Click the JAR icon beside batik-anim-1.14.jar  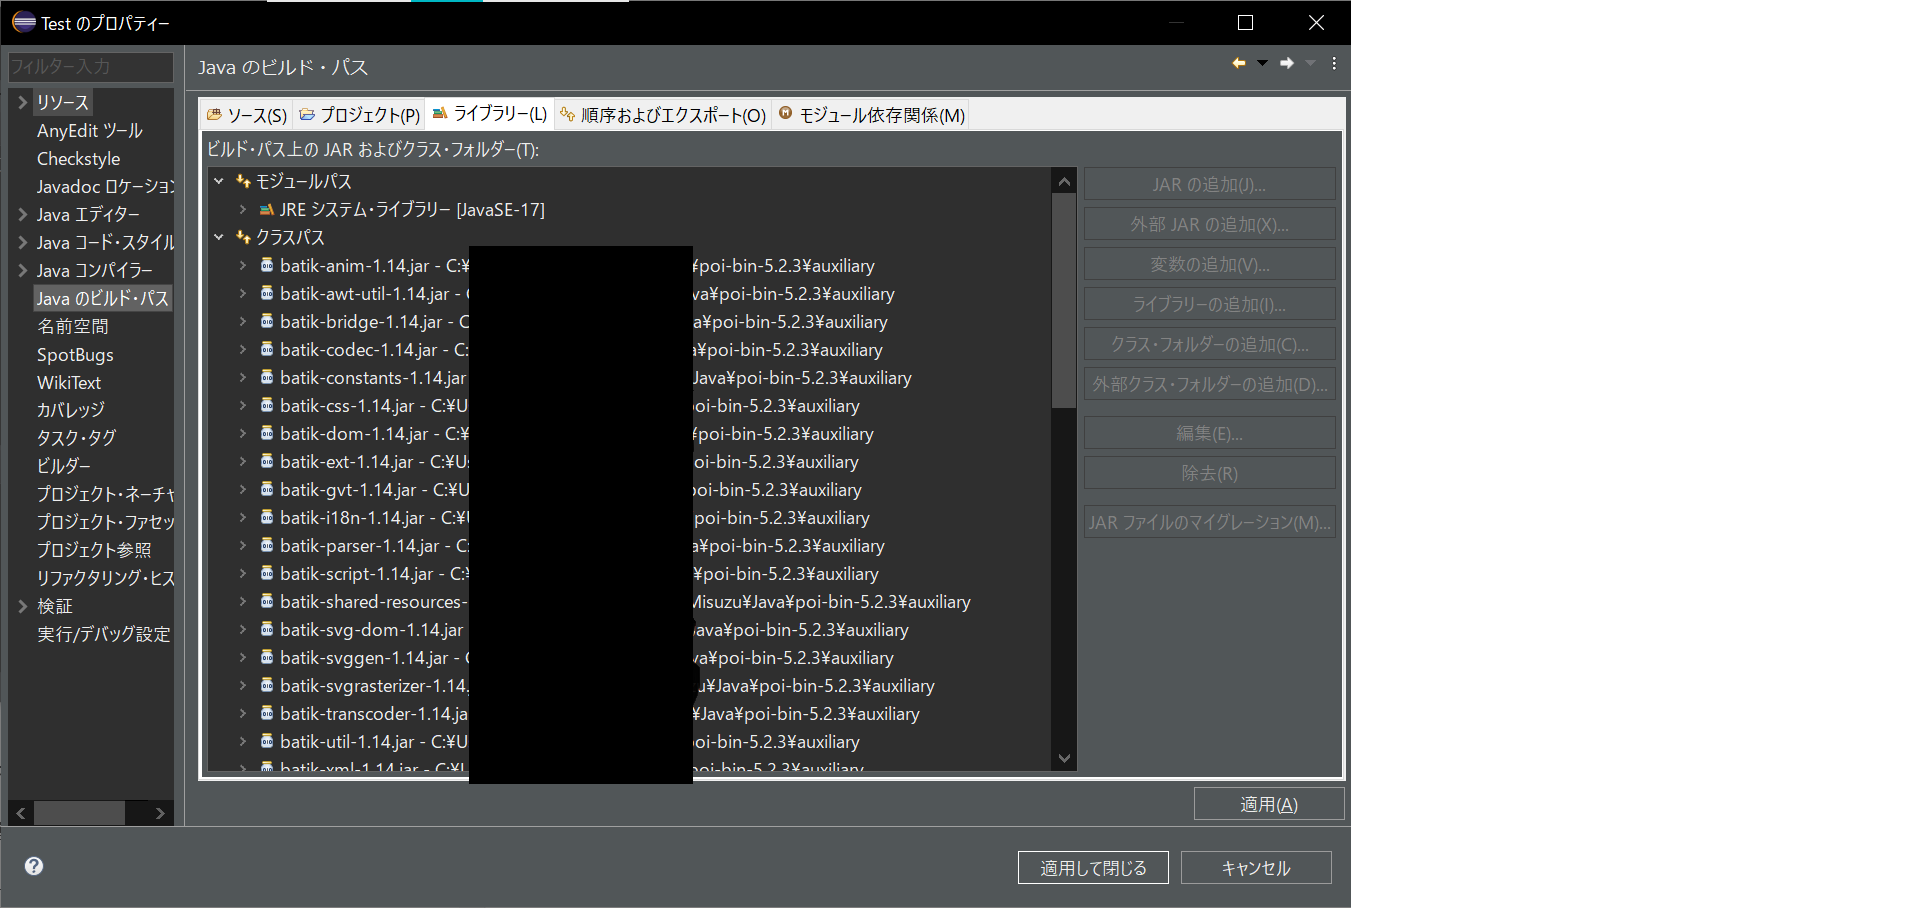[x=266, y=266]
